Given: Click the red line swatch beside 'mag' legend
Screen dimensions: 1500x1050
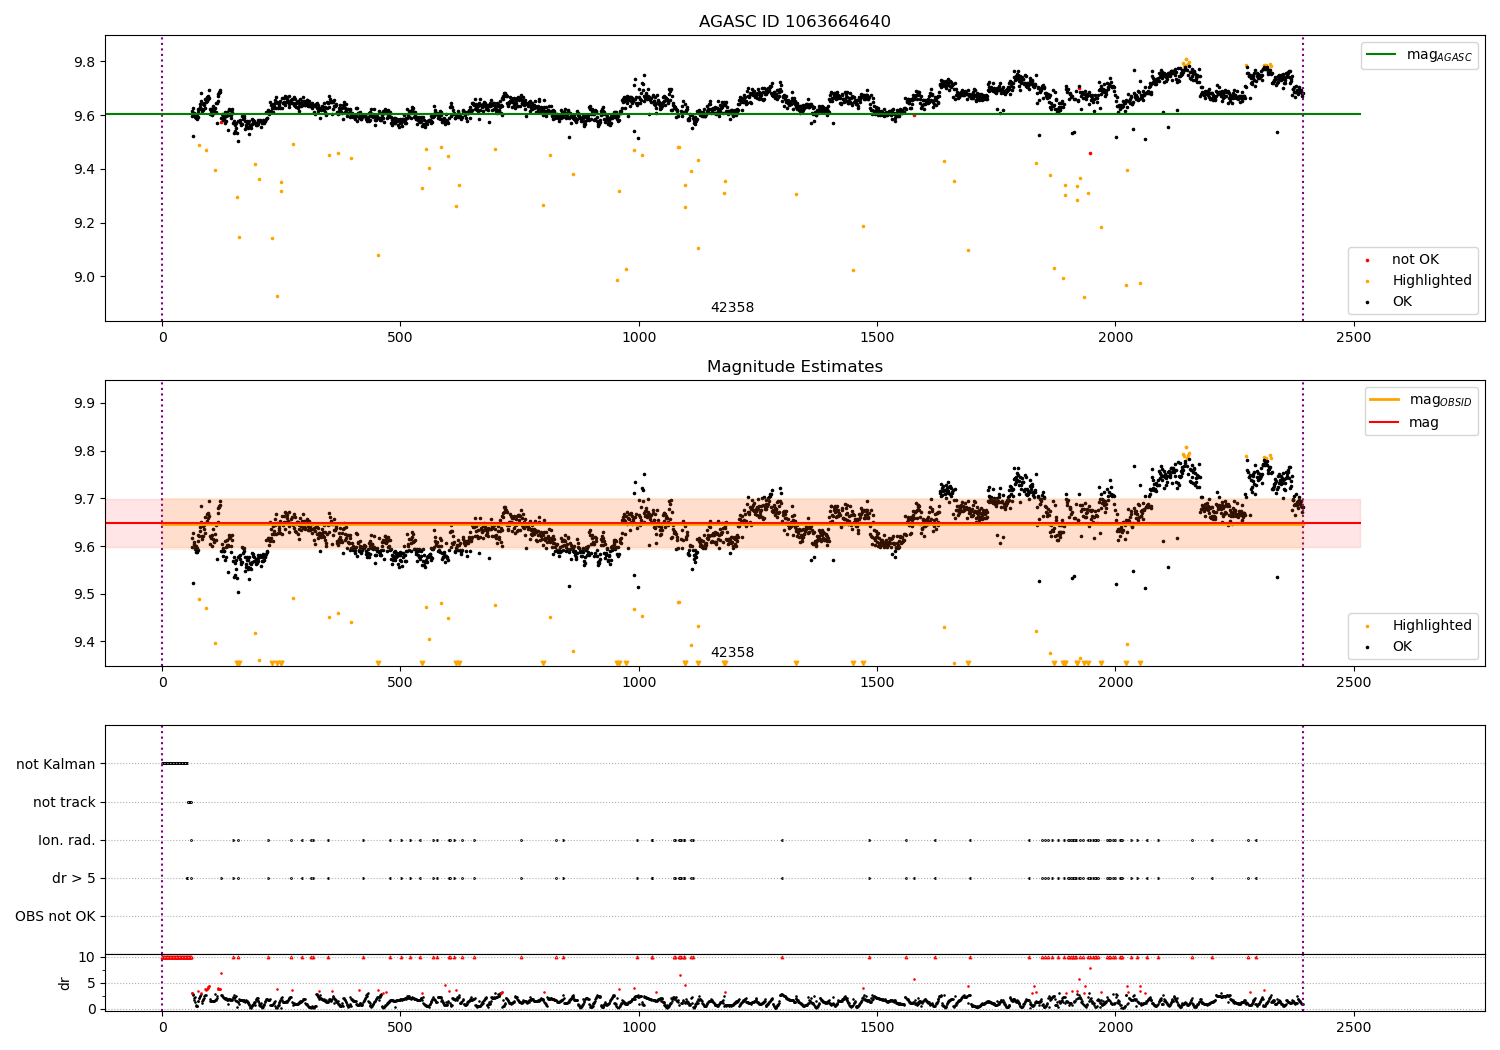Looking at the screenshot, I should tap(1383, 423).
